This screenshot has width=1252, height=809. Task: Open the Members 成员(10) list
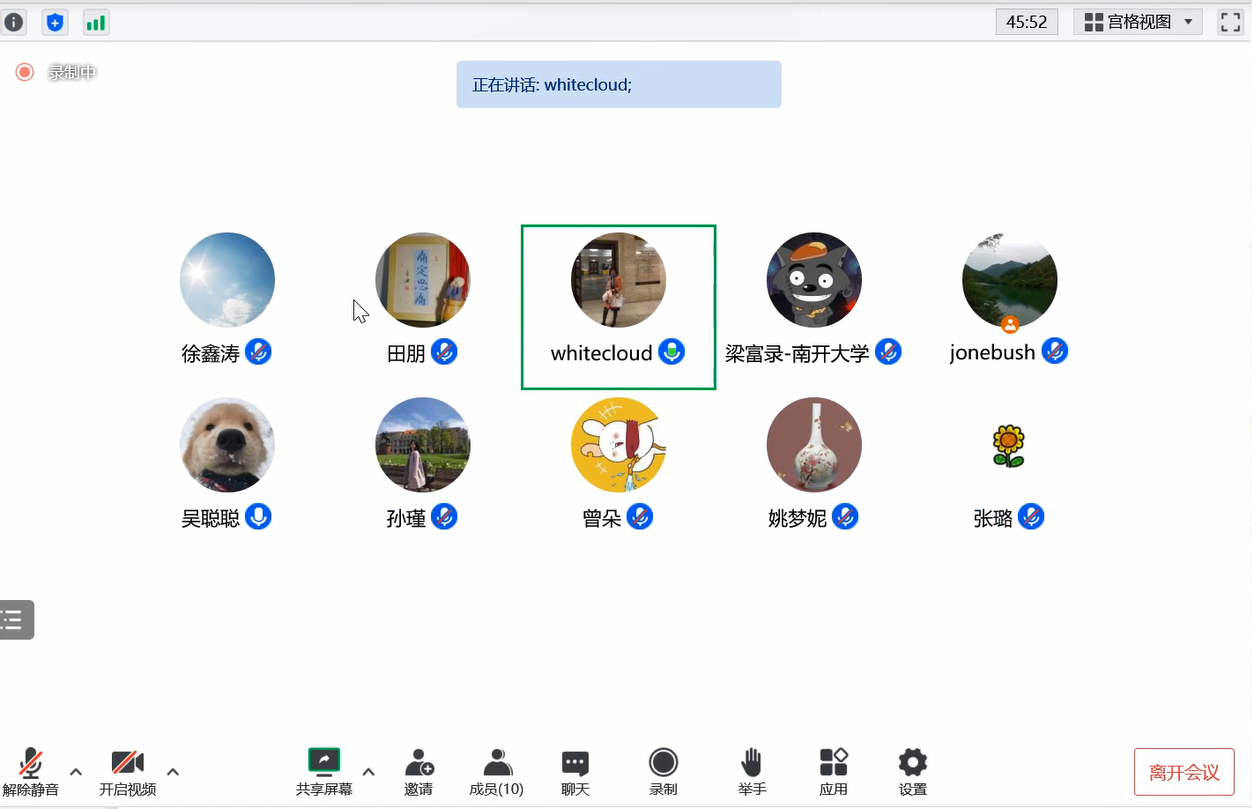click(496, 771)
